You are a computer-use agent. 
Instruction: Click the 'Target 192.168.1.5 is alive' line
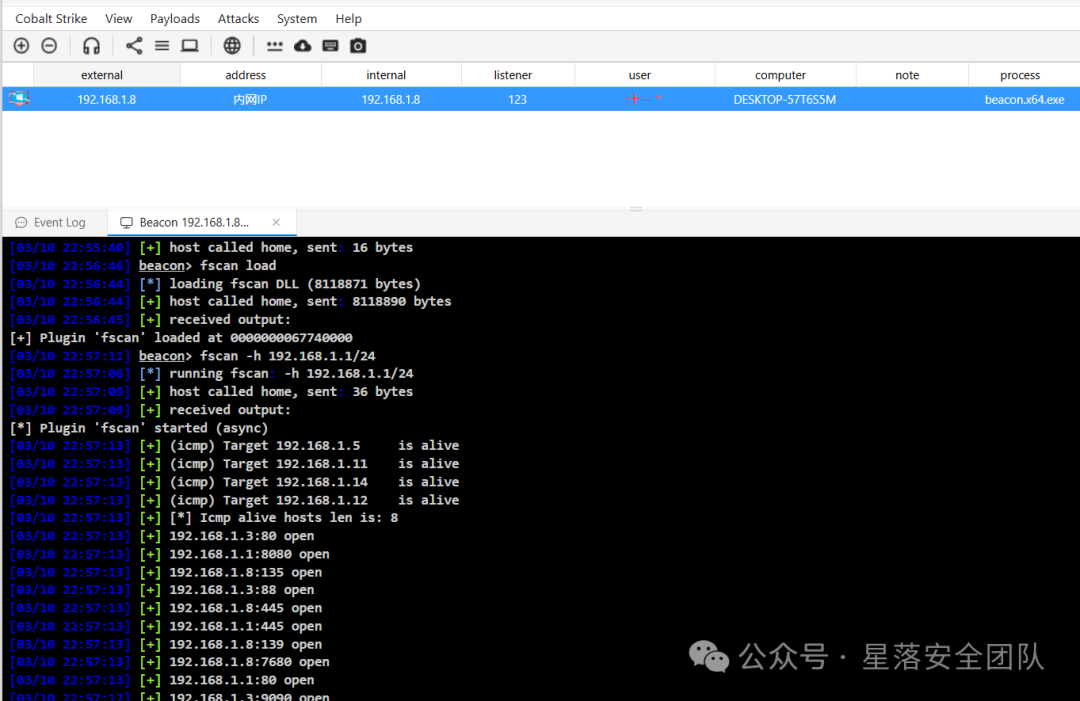click(314, 446)
